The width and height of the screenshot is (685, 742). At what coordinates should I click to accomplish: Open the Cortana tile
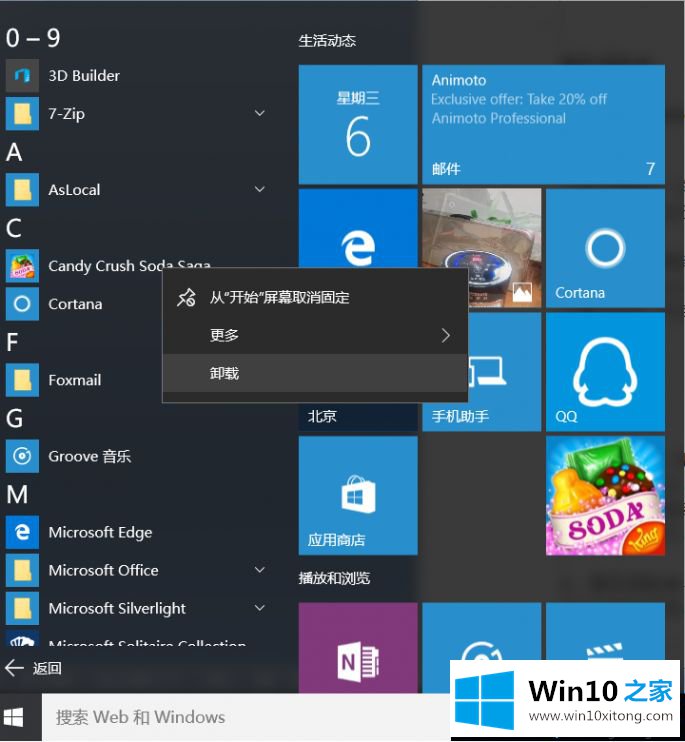tap(606, 248)
